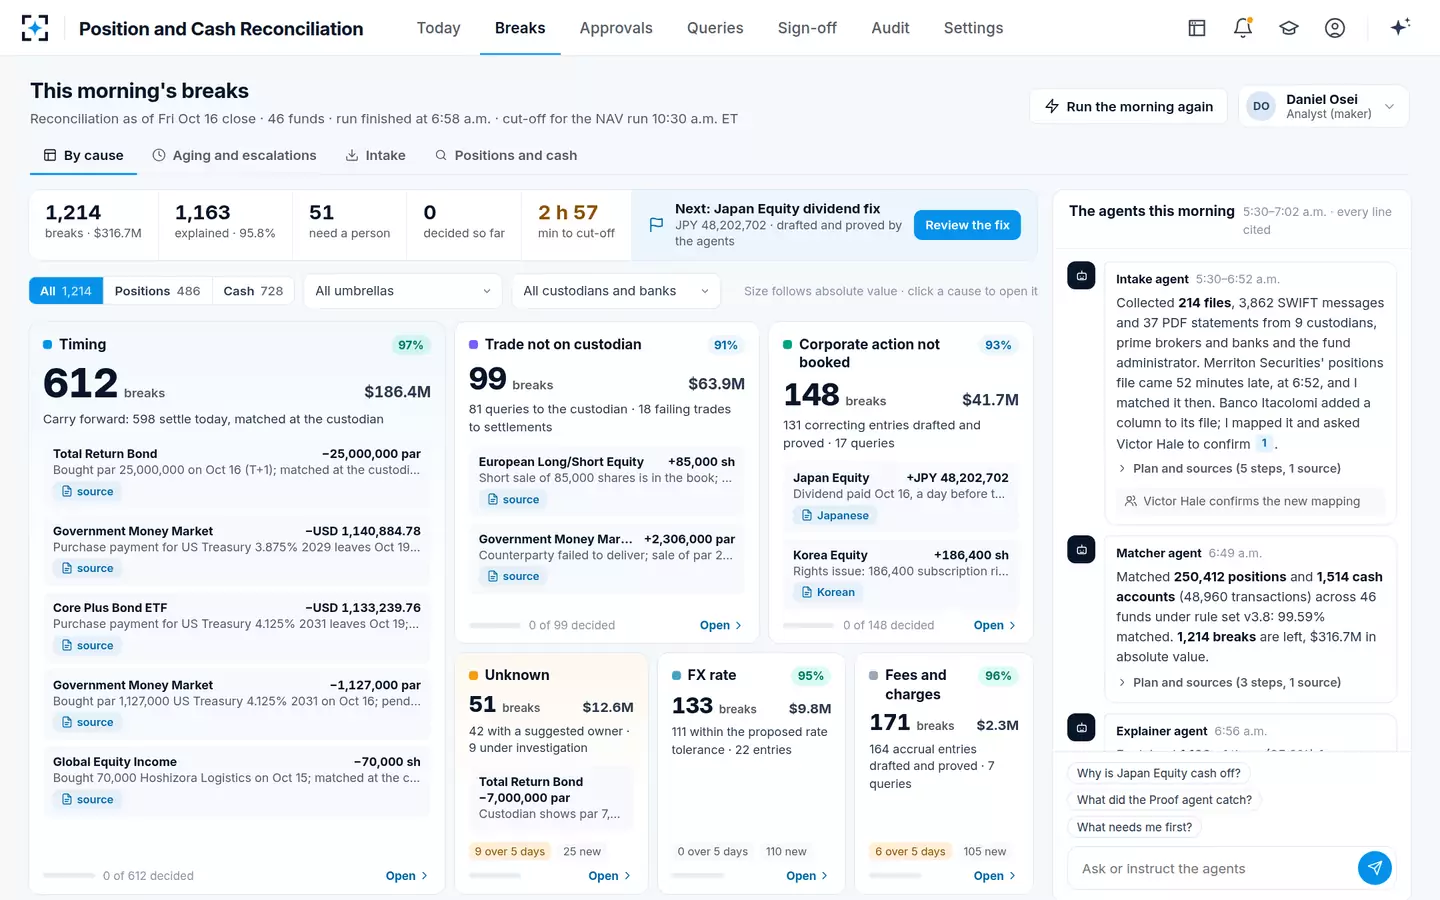Switch to the Approvals tab
This screenshot has width=1440, height=900.
(616, 28)
